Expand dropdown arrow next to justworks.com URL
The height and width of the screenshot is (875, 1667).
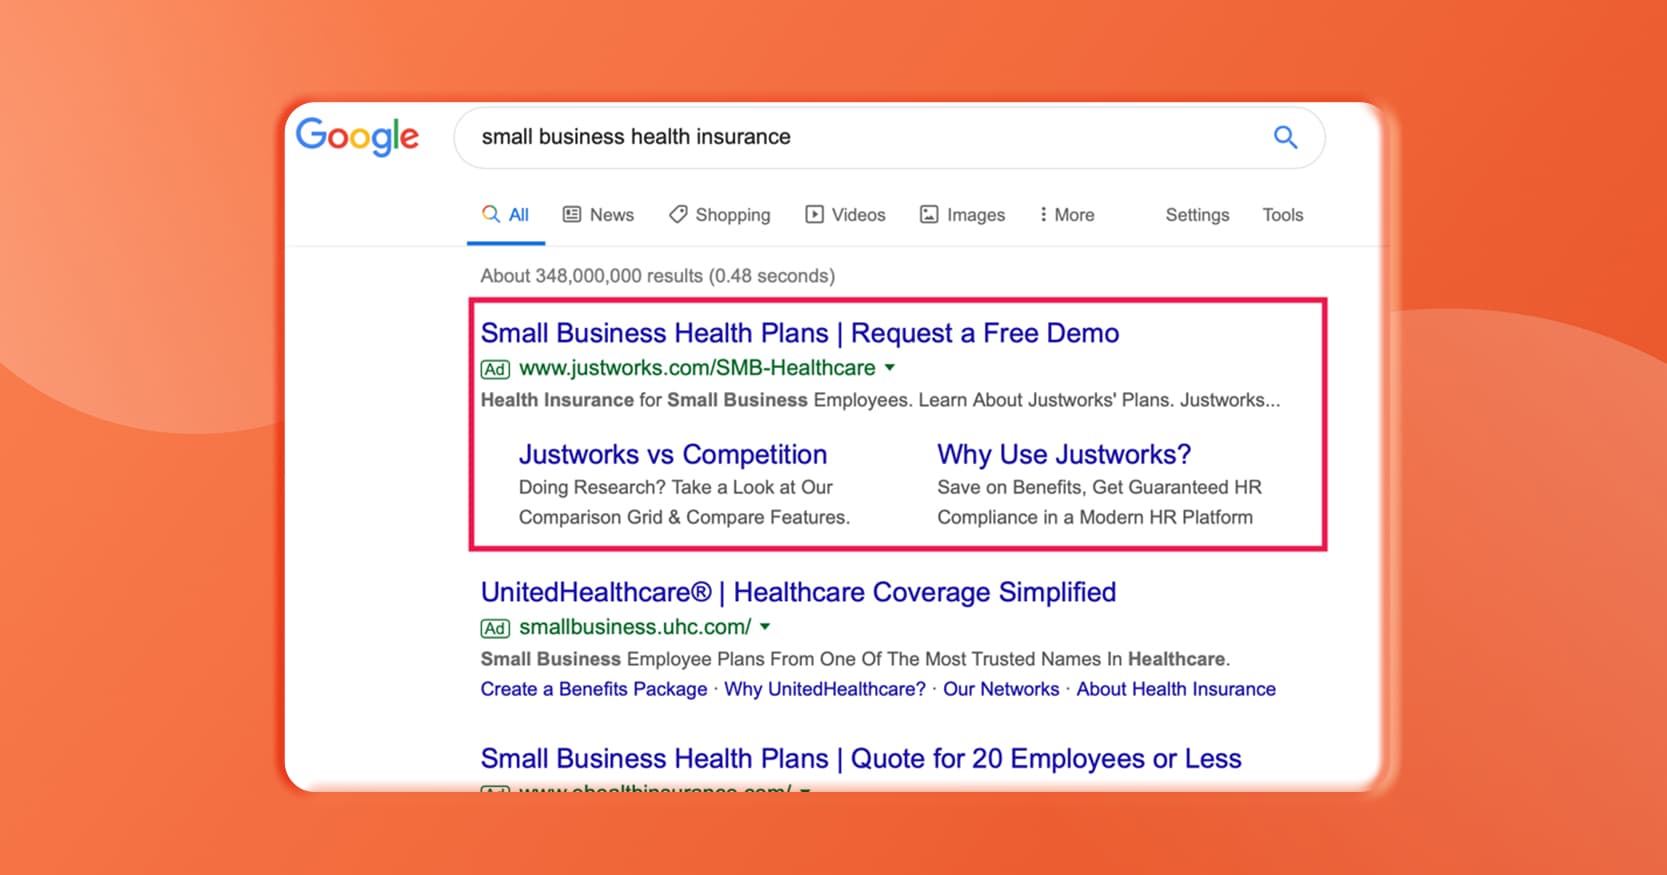click(890, 368)
